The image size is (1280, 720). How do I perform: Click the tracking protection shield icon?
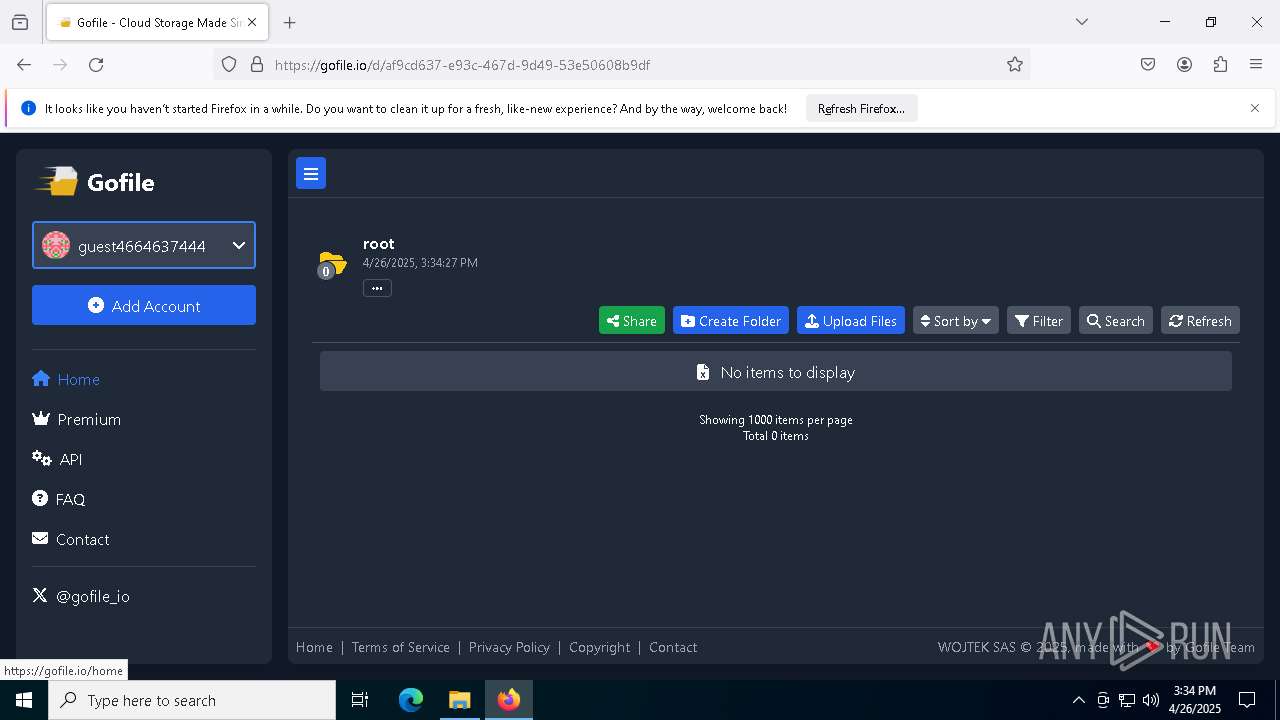229,65
